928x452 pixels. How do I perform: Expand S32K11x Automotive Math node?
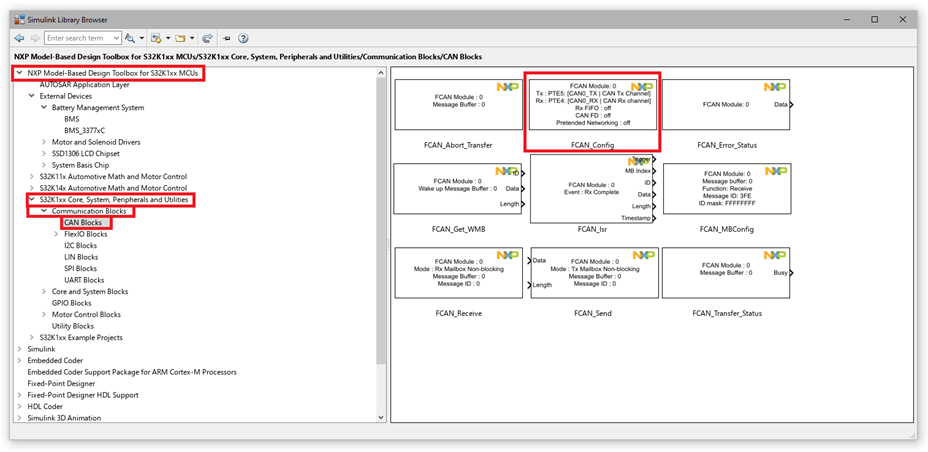pyautogui.click(x=32, y=176)
